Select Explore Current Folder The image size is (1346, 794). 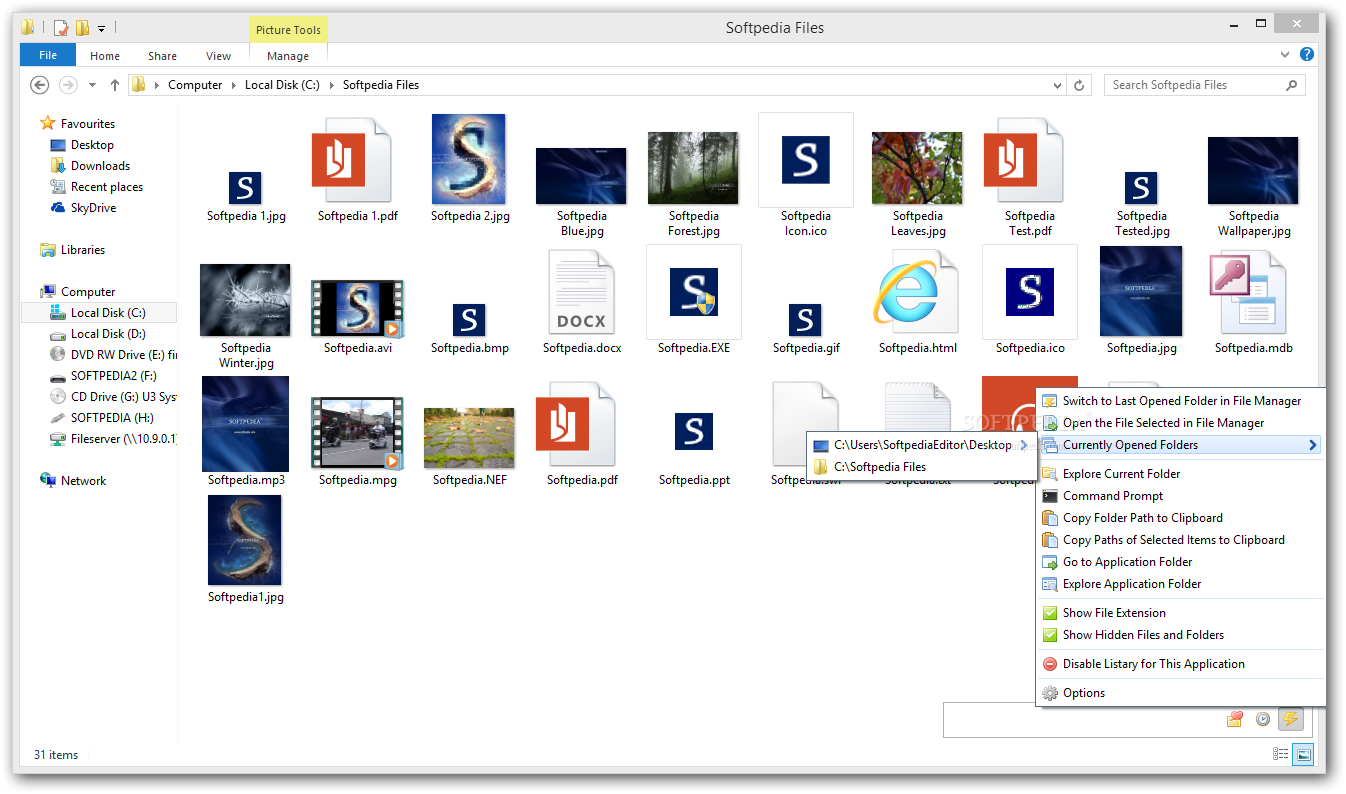(1121, 474)
